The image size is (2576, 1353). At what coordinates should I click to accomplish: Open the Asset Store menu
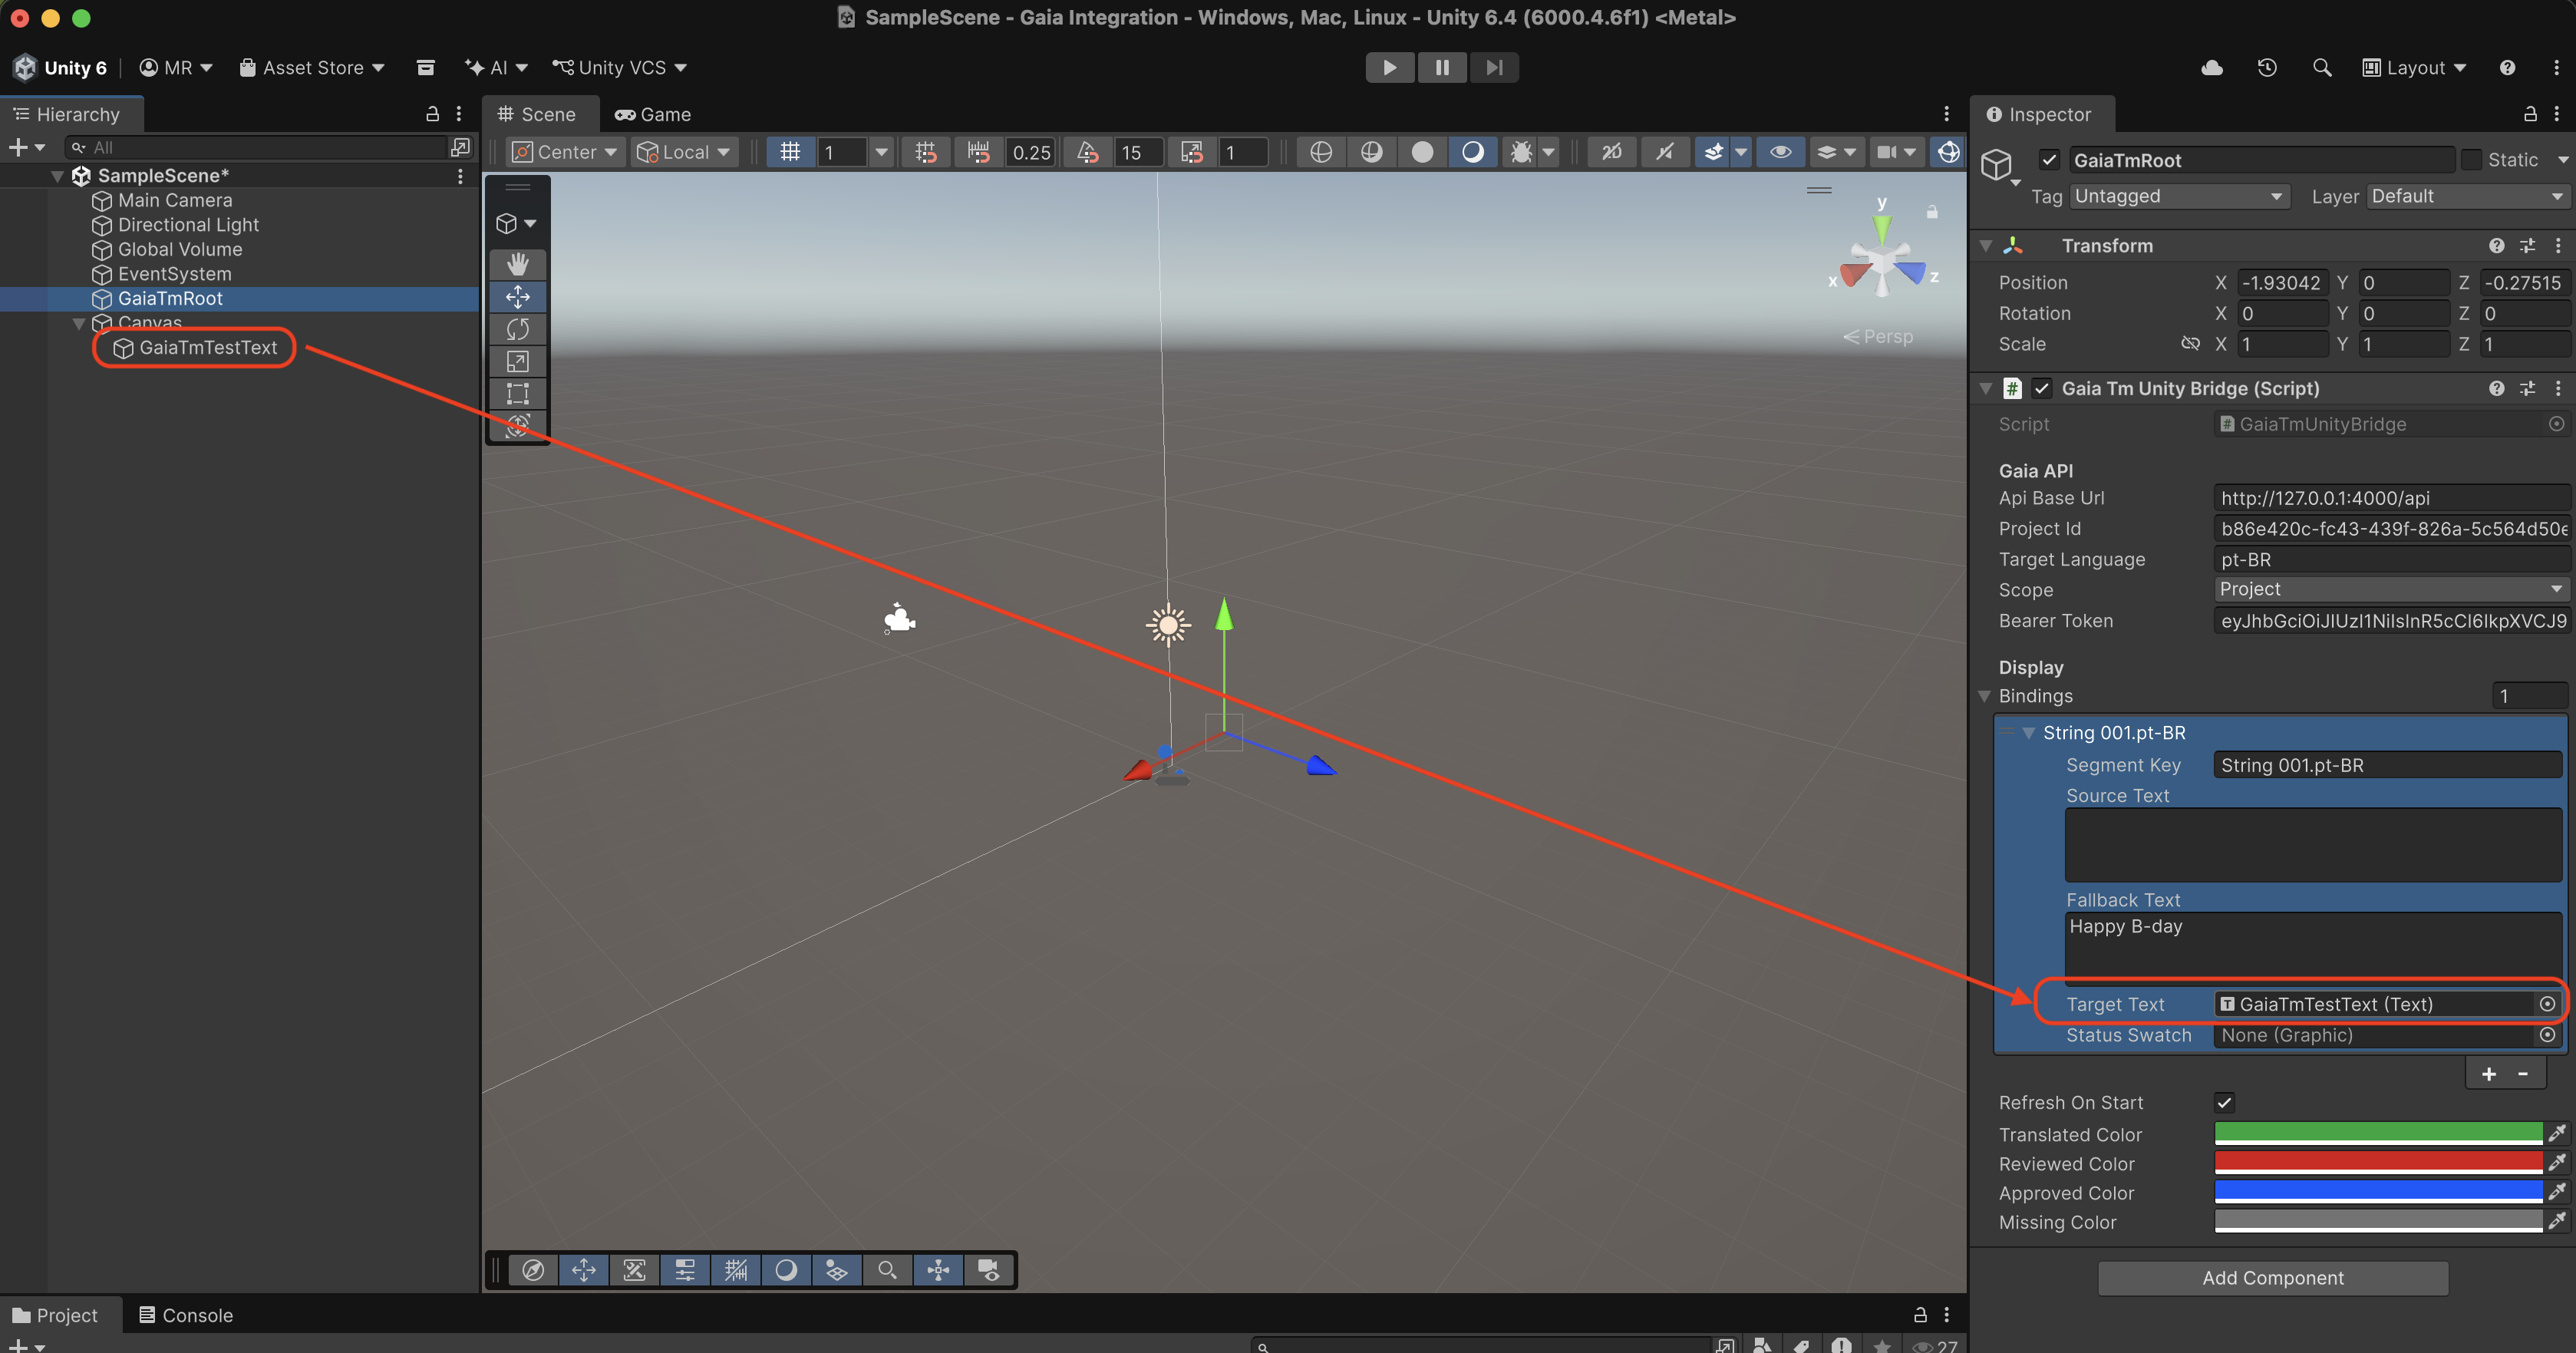click(x=312, y=67)
